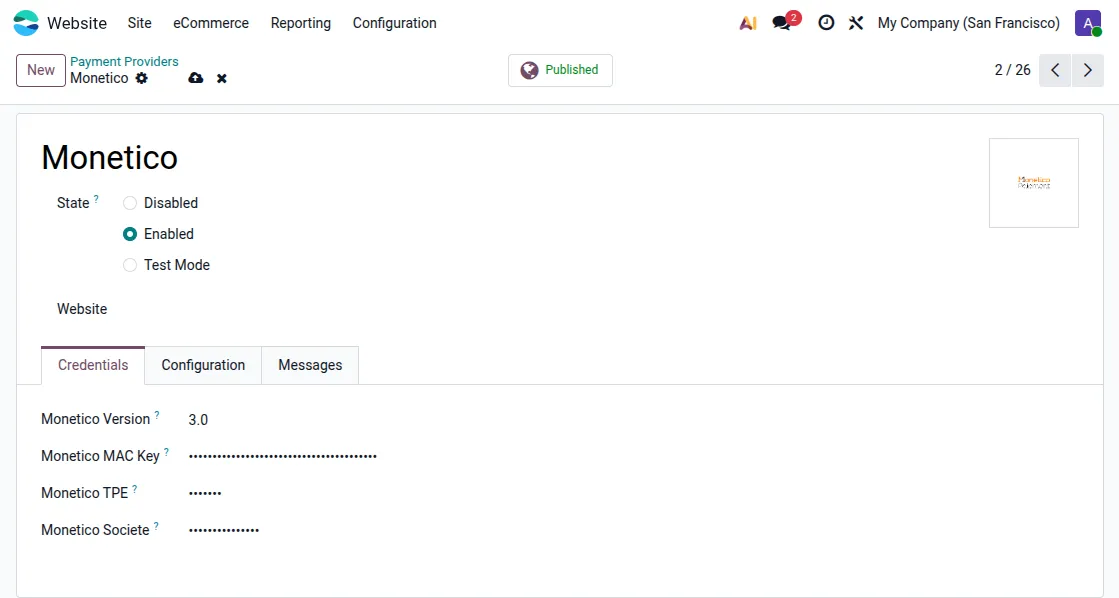Screen dimensions: 1119x598
Task: Select the Disabled state radio button
Action: point(130,203)
